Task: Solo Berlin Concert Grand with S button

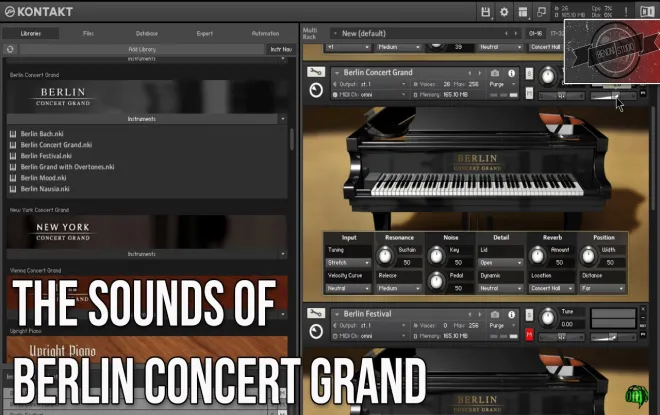Action: click(529, 74)
